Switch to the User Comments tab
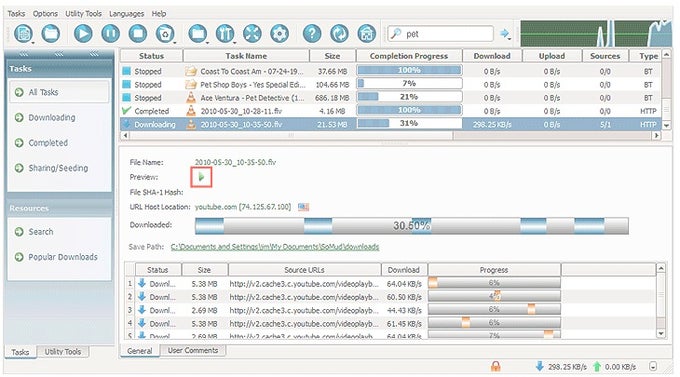This screenshot has width=680, height=377. pyautogui.click(x=193, y=350)
